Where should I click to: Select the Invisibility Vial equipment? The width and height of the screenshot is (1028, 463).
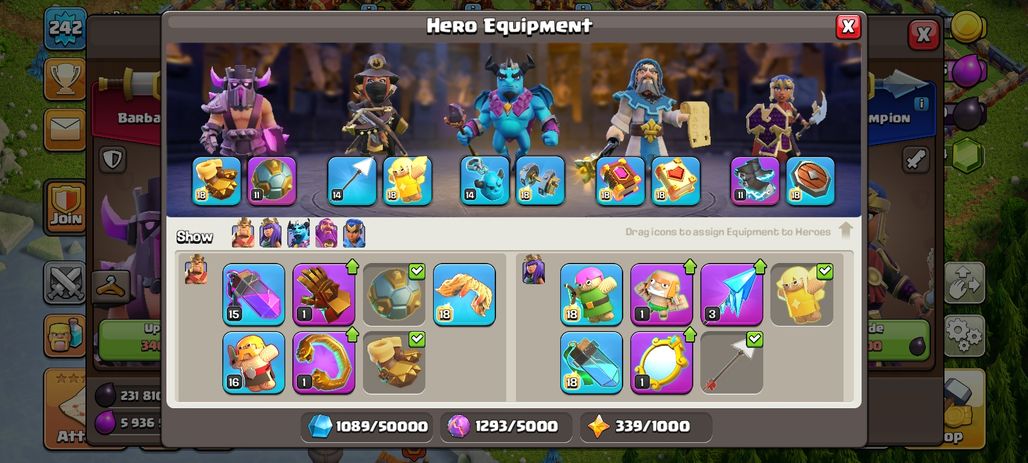click(591, 362)
